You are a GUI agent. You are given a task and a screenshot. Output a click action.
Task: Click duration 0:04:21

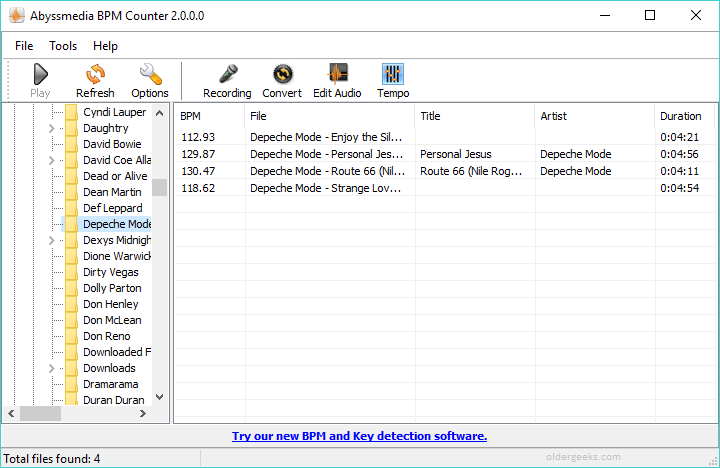coord(680,137)
